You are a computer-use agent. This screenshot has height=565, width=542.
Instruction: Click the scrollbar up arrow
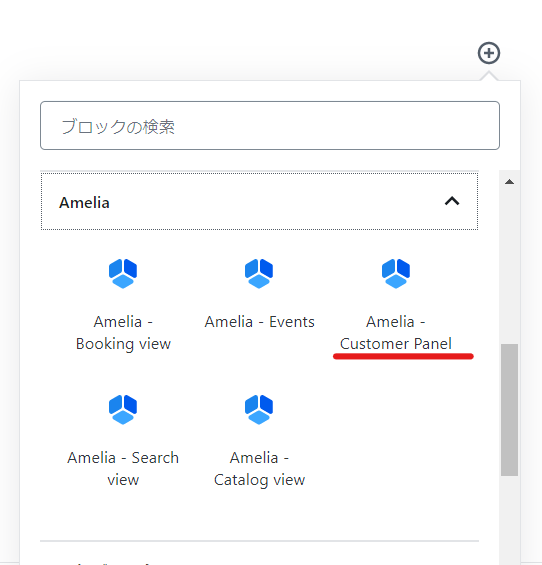coord(509,182)
